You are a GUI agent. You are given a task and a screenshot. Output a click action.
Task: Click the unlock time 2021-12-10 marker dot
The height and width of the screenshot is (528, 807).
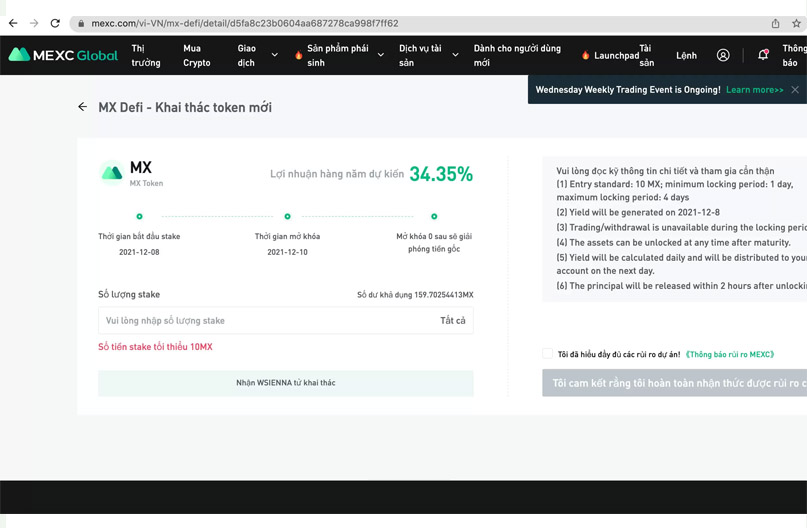tap(287, 216)
